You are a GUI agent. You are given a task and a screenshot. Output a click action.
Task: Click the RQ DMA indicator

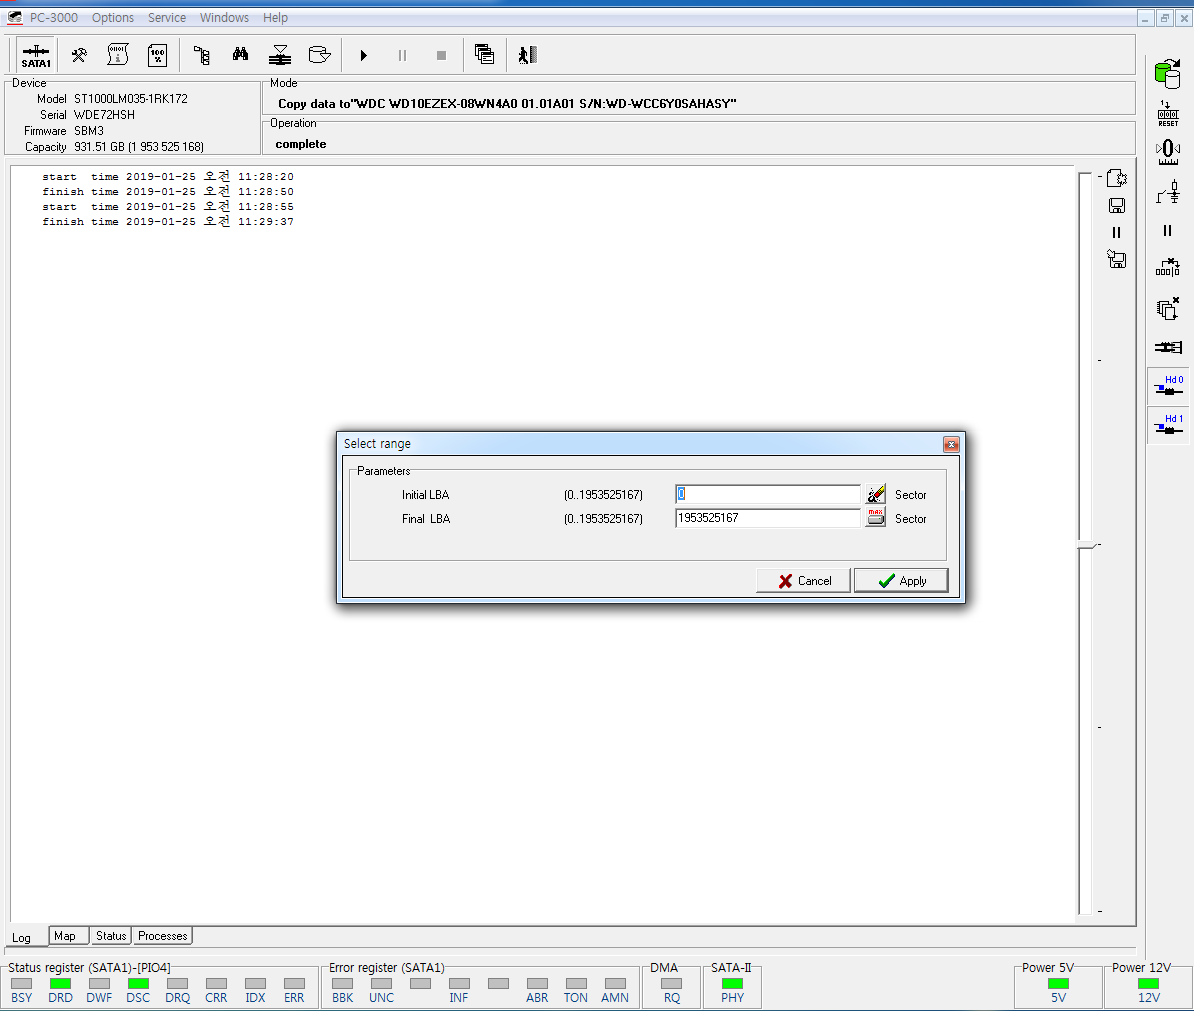tap(672, 983)
